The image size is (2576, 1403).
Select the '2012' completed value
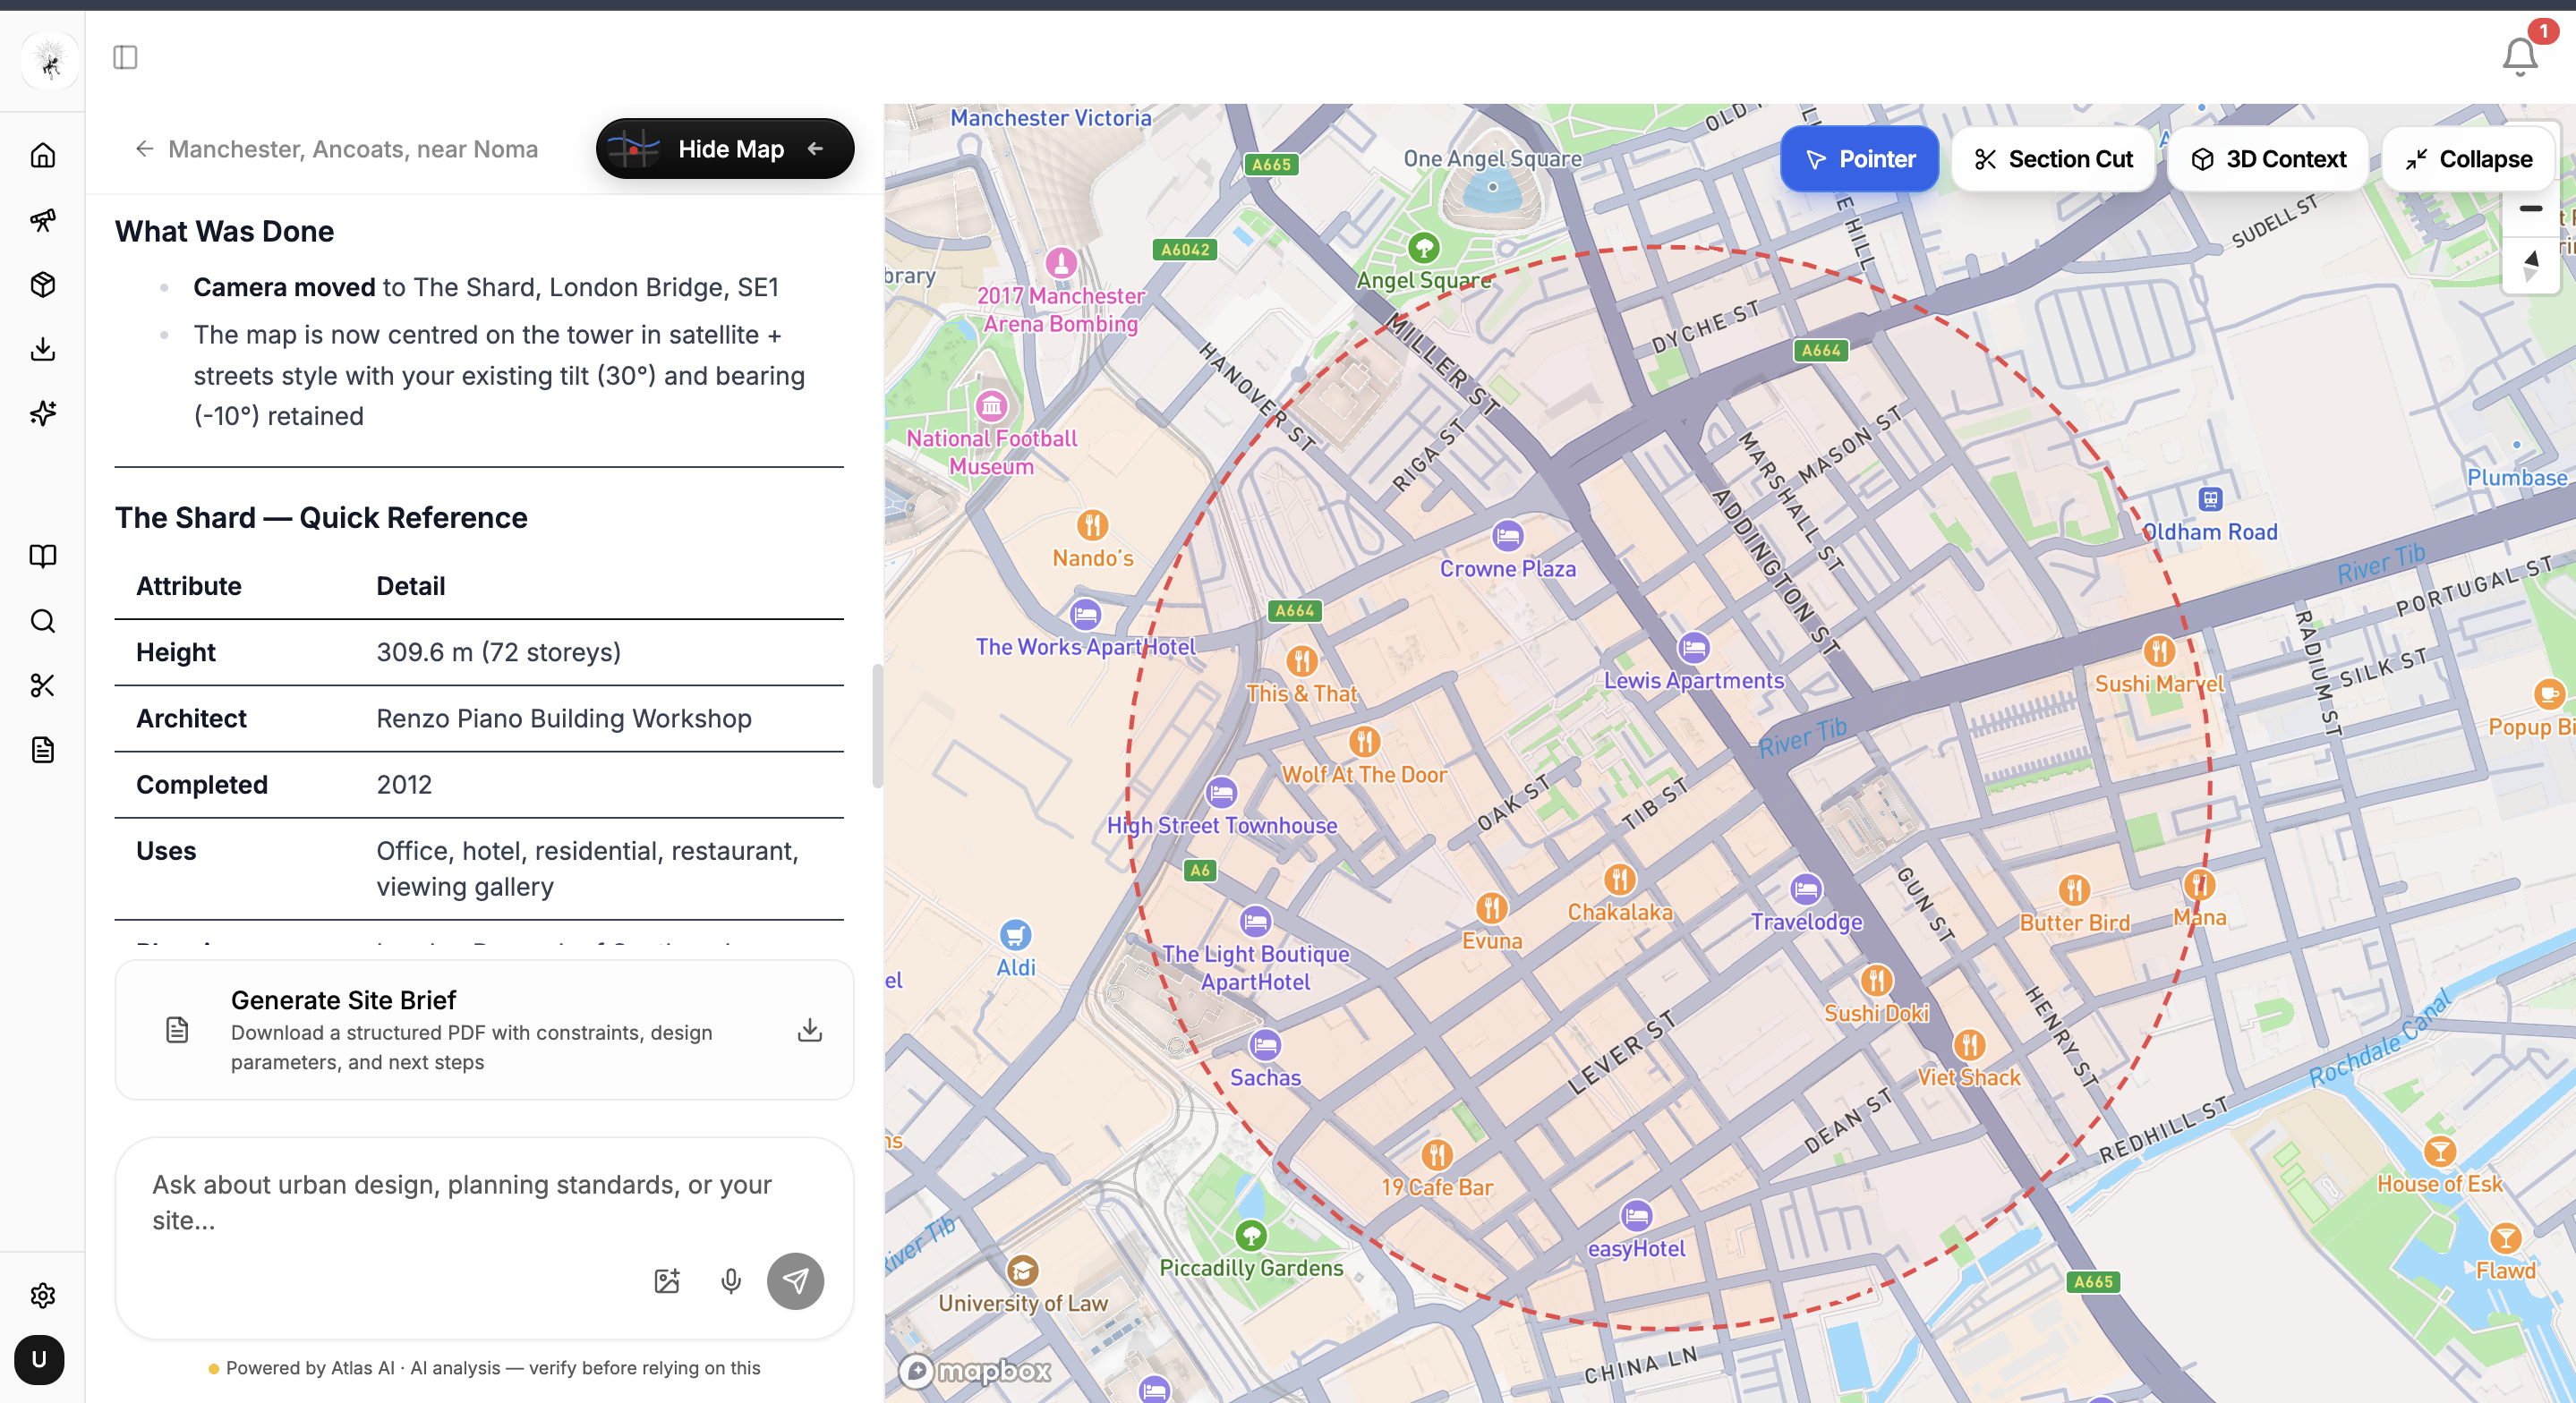click(x=404, y=785)
